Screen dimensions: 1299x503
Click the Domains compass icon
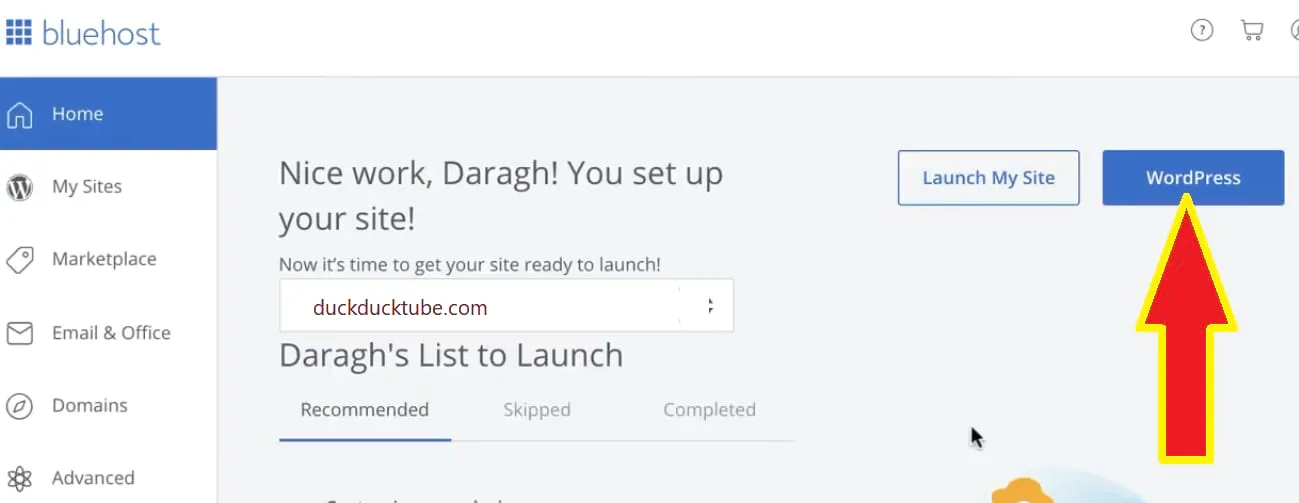[x=20, y=406]
